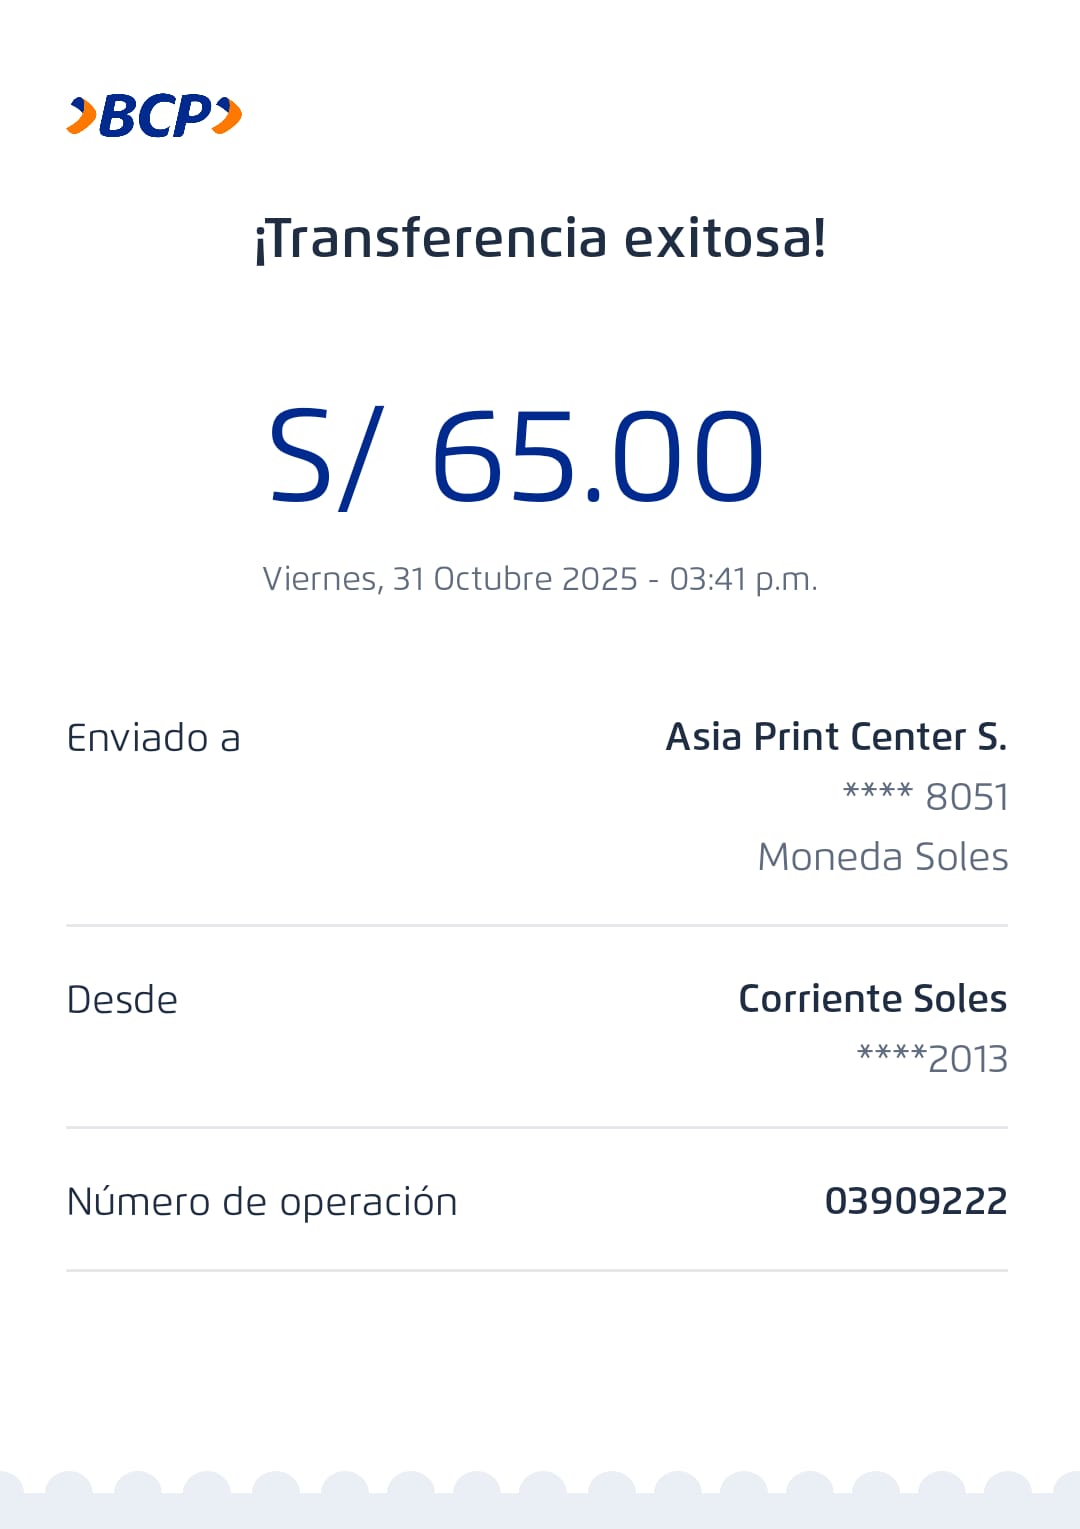
Task: Click the date Viernes, 31 Octubre 2025
Action: [450, 579]
